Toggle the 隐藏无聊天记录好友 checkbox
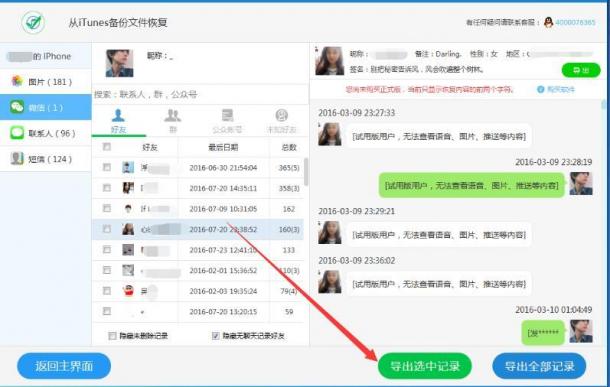The height and width of the screenshot is (387, 610). (x=216, y=336)
